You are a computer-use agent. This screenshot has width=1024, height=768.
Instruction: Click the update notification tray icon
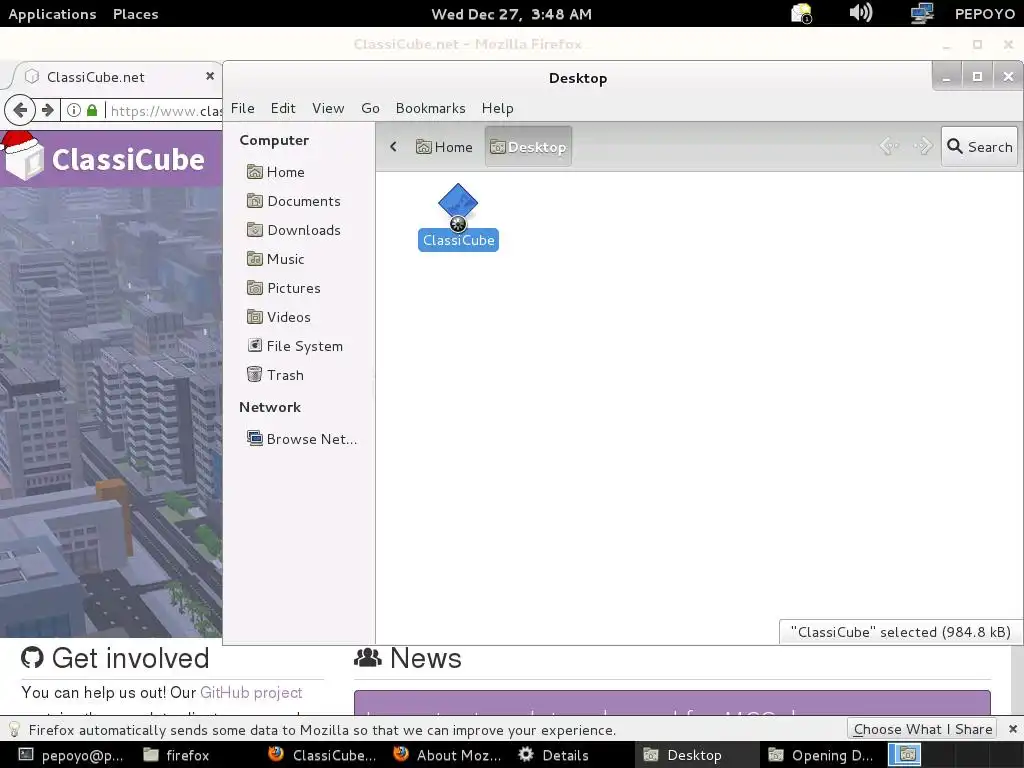click(x=801, y=13)
